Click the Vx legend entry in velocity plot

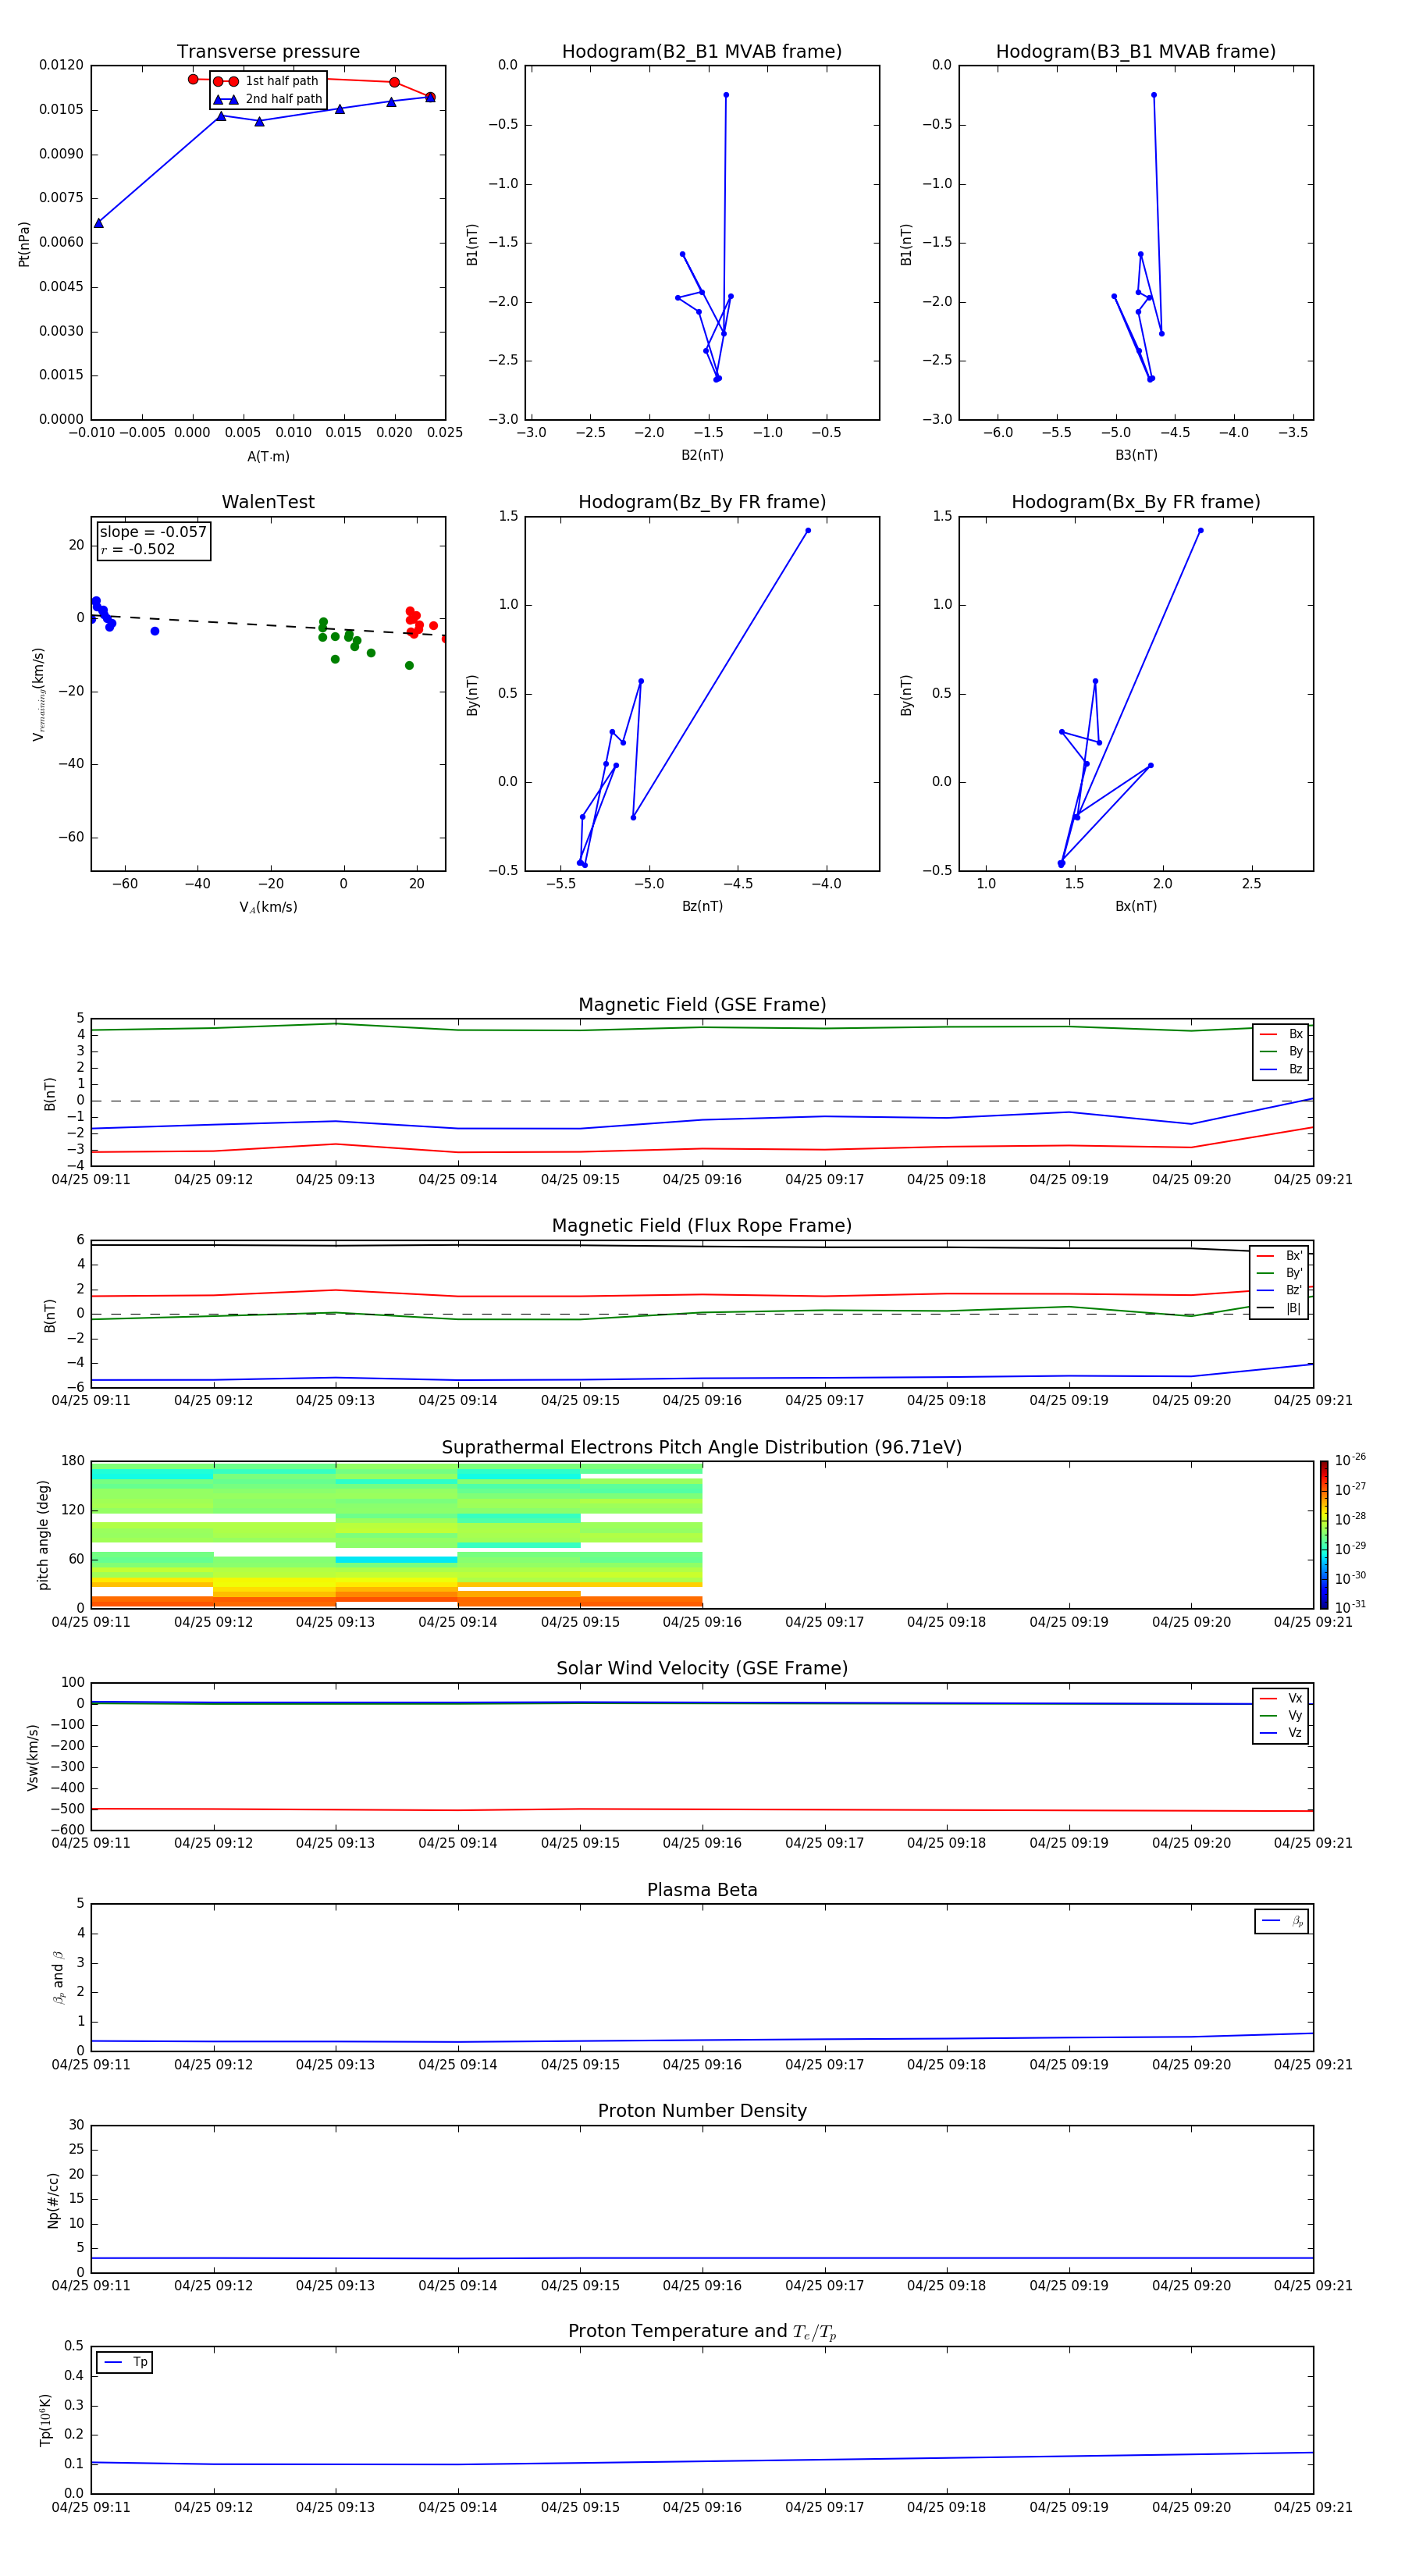1281,1698
